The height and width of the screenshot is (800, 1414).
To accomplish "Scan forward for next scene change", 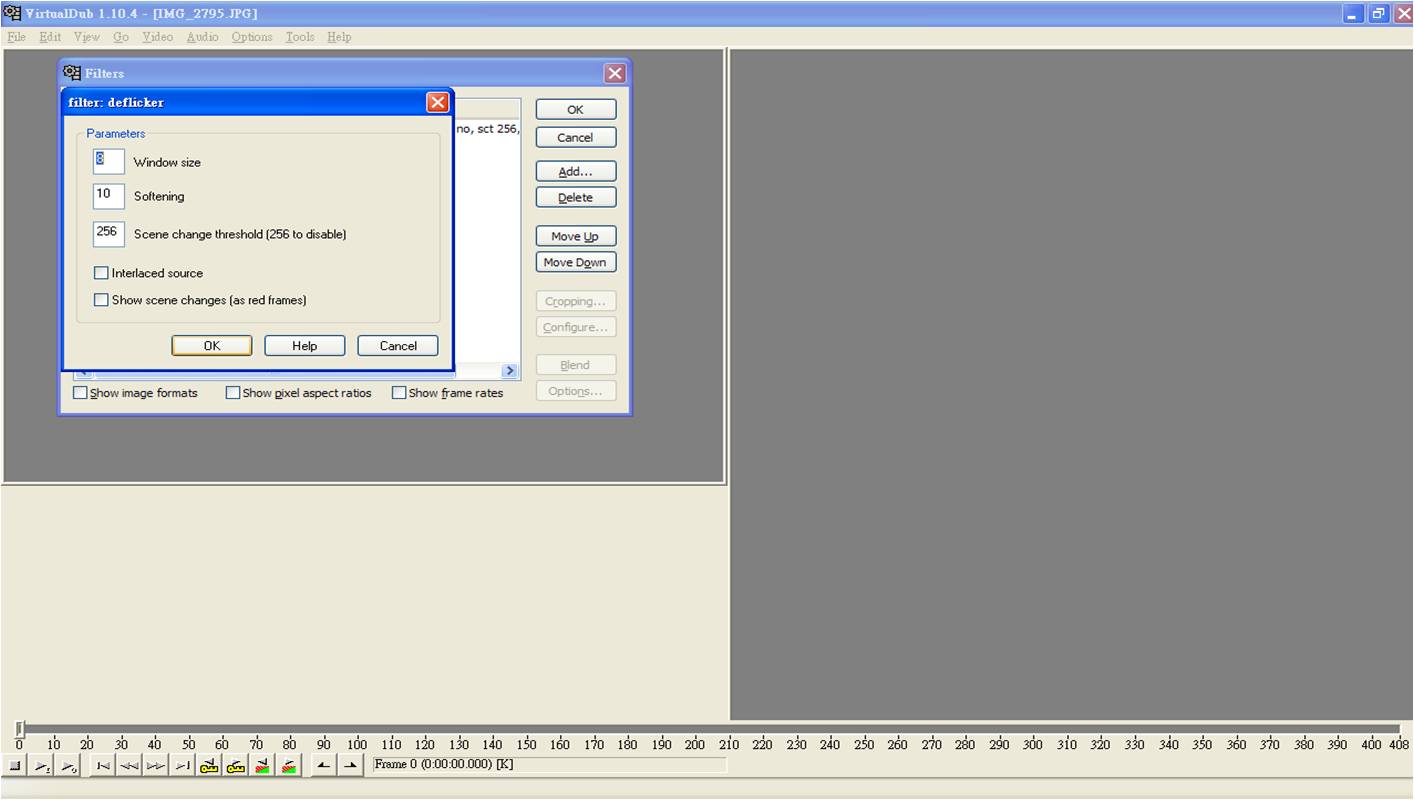I will tap(288, 766).
